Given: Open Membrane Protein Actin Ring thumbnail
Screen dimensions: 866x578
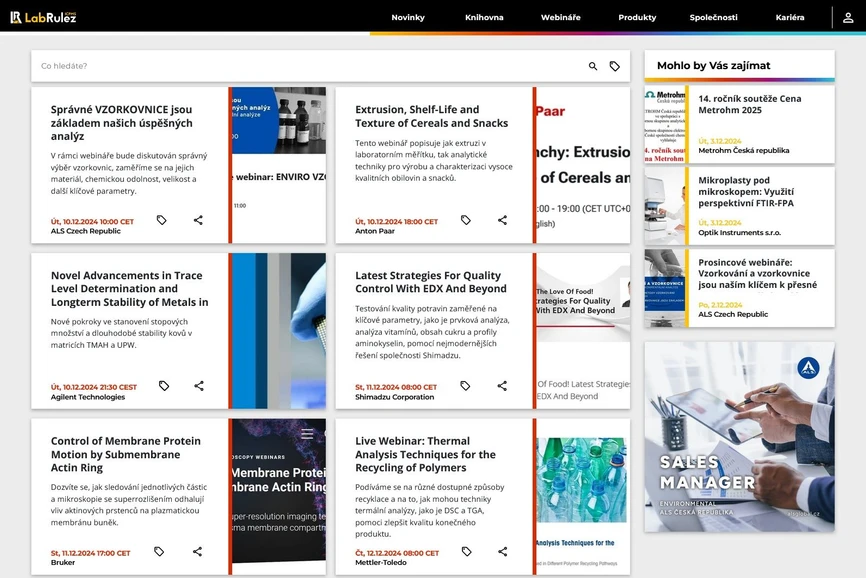Looking at the screenshot, I should tap(279, 496).
